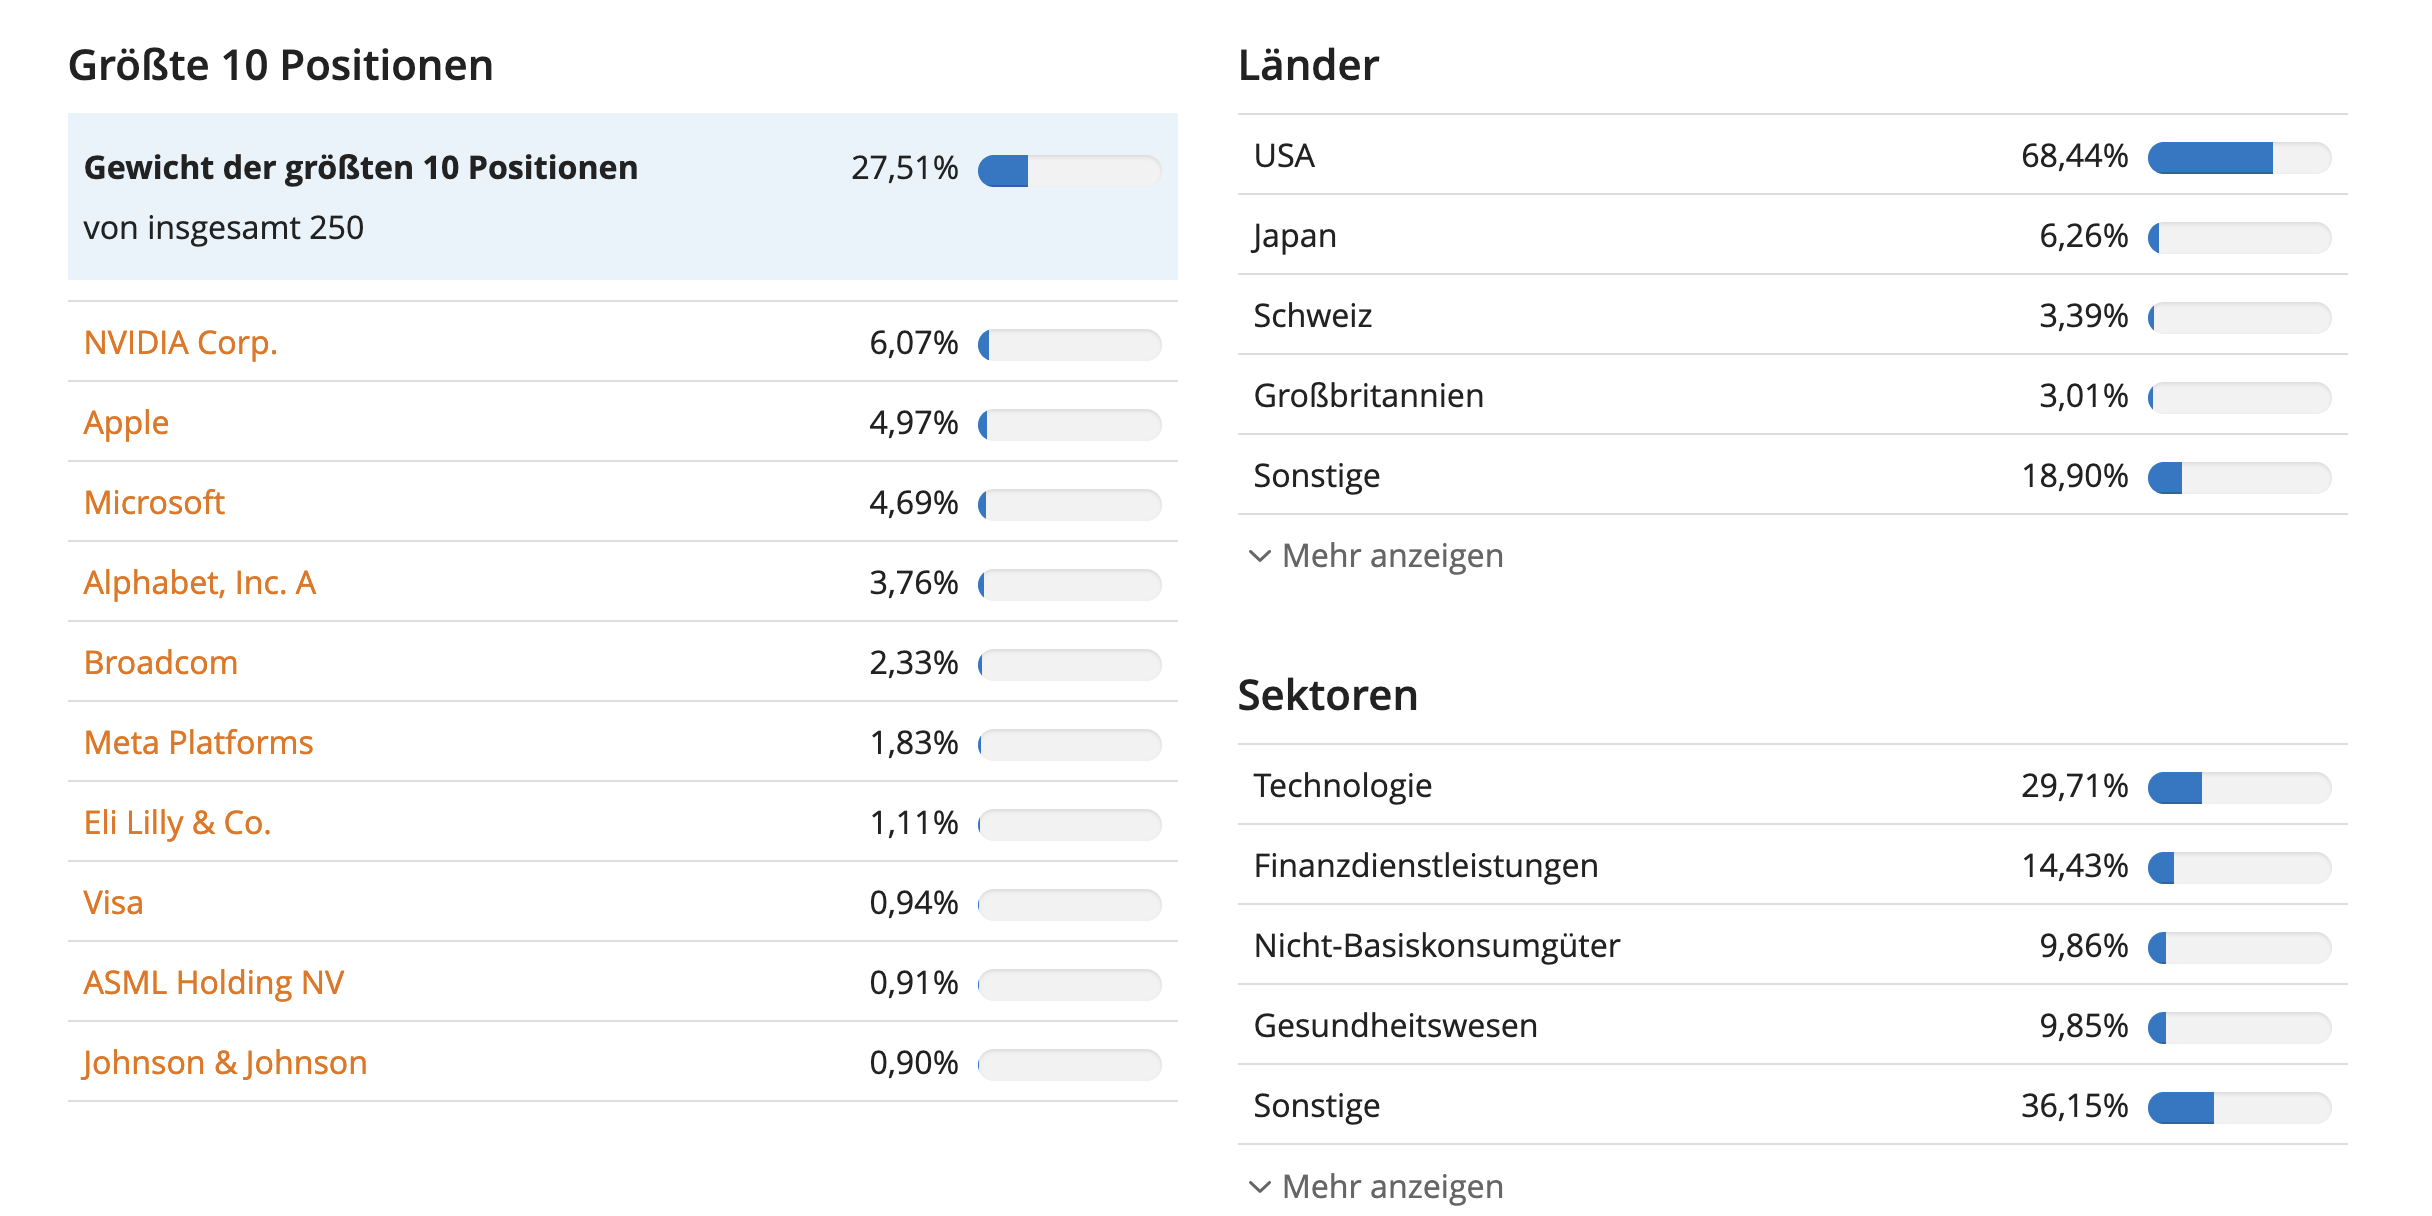Click the Visa position link
The image size is (2432, 1216).
[x=113, y=903]
